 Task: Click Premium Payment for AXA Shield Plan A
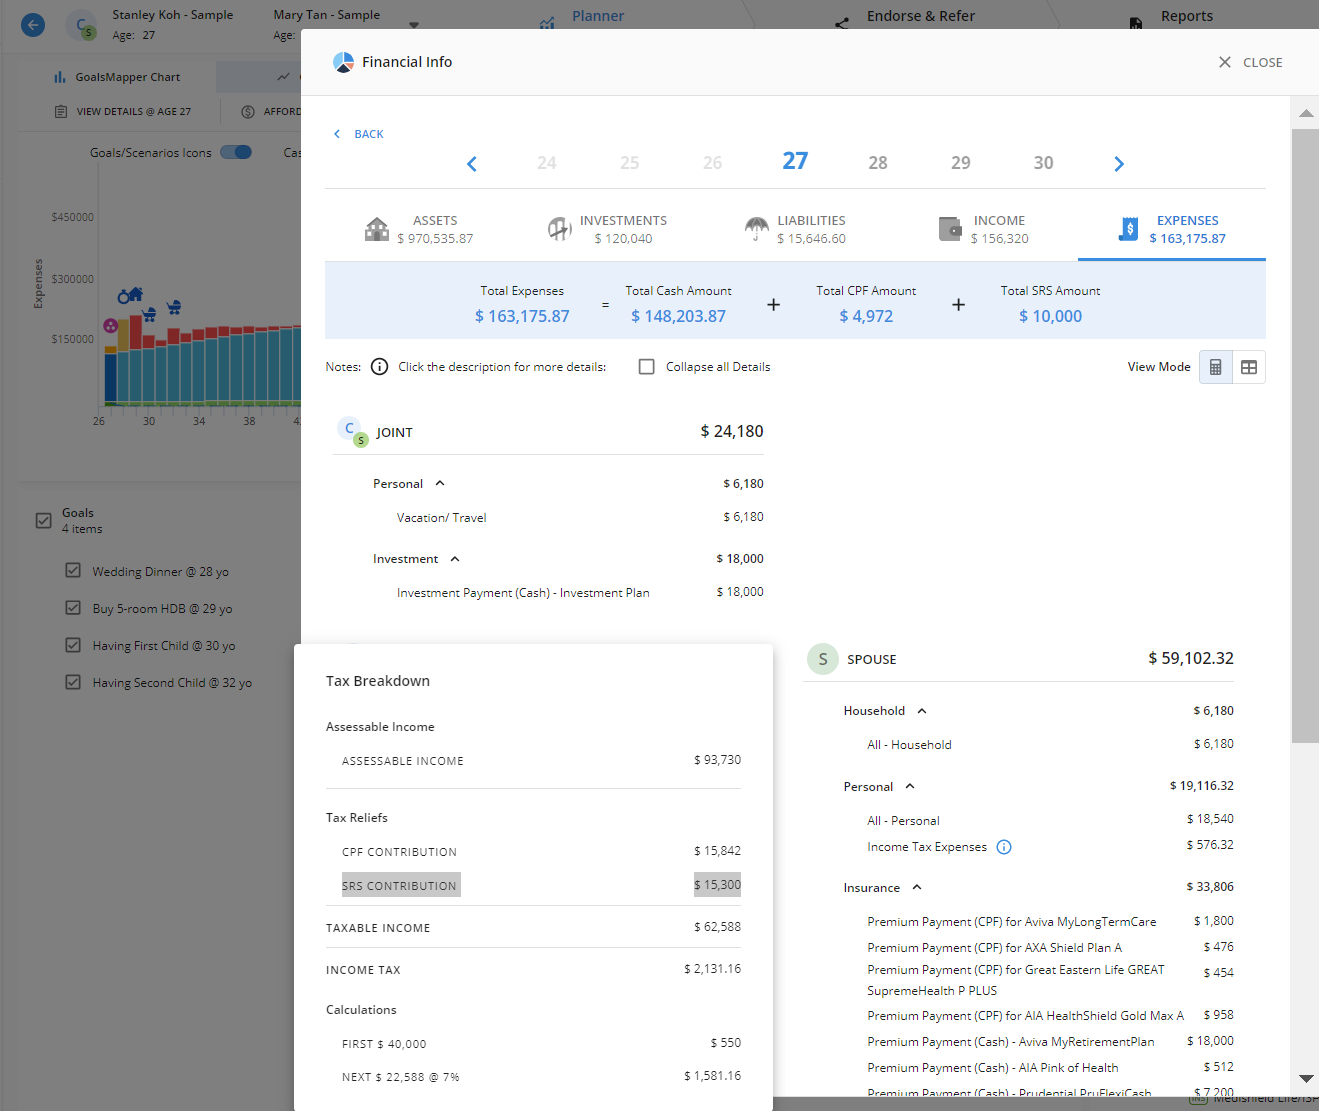(x=994, y=948)
